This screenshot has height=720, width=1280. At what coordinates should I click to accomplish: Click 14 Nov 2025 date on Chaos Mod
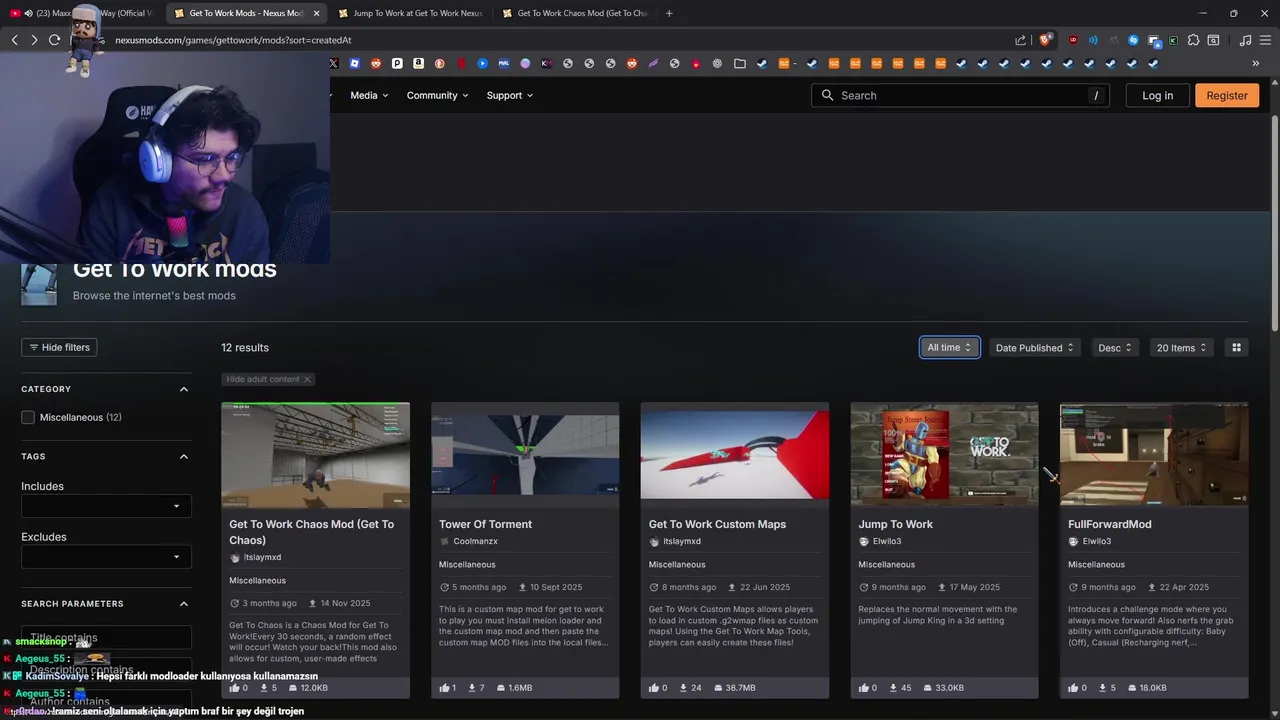coord(346,603)
